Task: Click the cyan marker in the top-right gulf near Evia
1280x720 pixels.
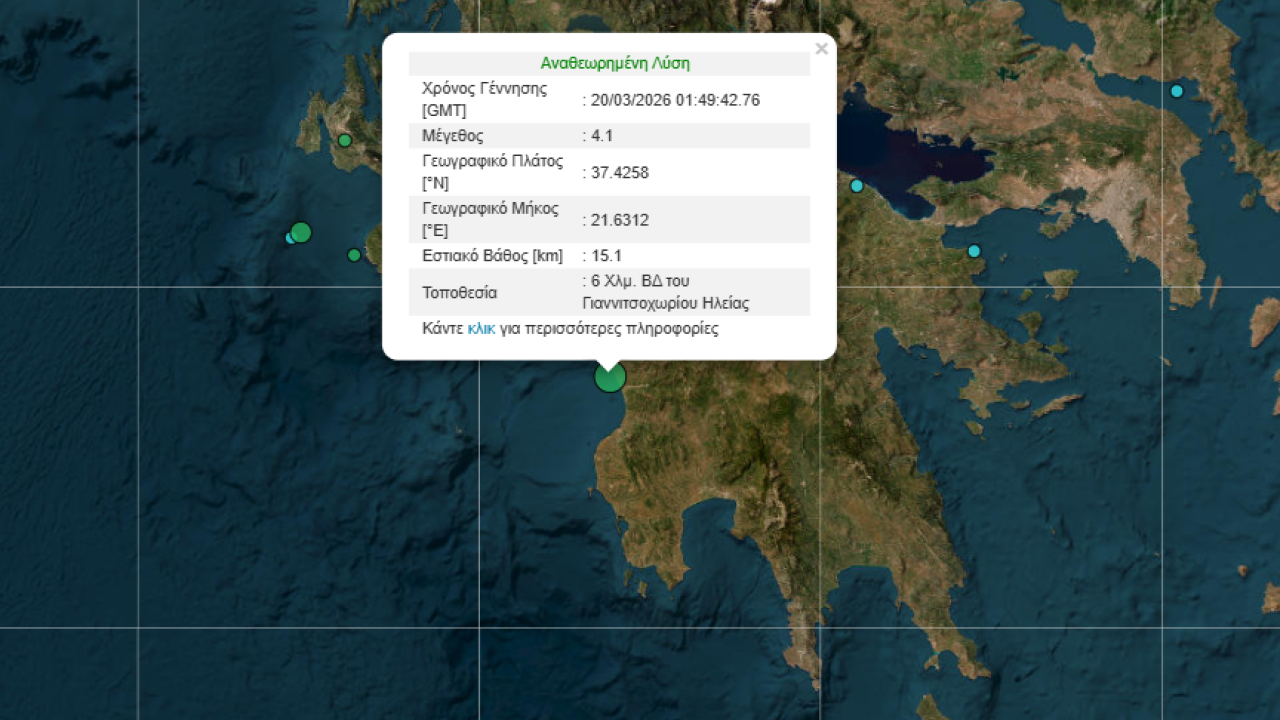Action: 1177,91
